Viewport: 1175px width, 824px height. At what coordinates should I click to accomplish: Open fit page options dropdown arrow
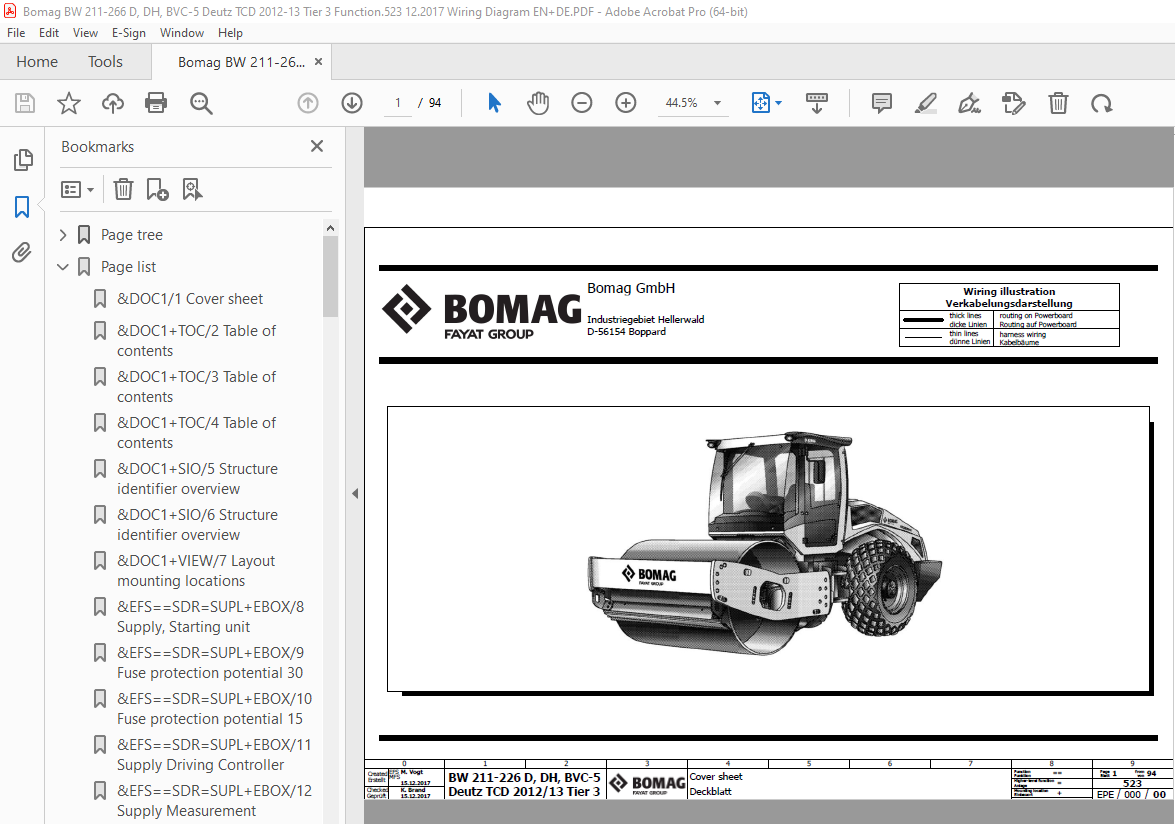[x=779, y=103]
